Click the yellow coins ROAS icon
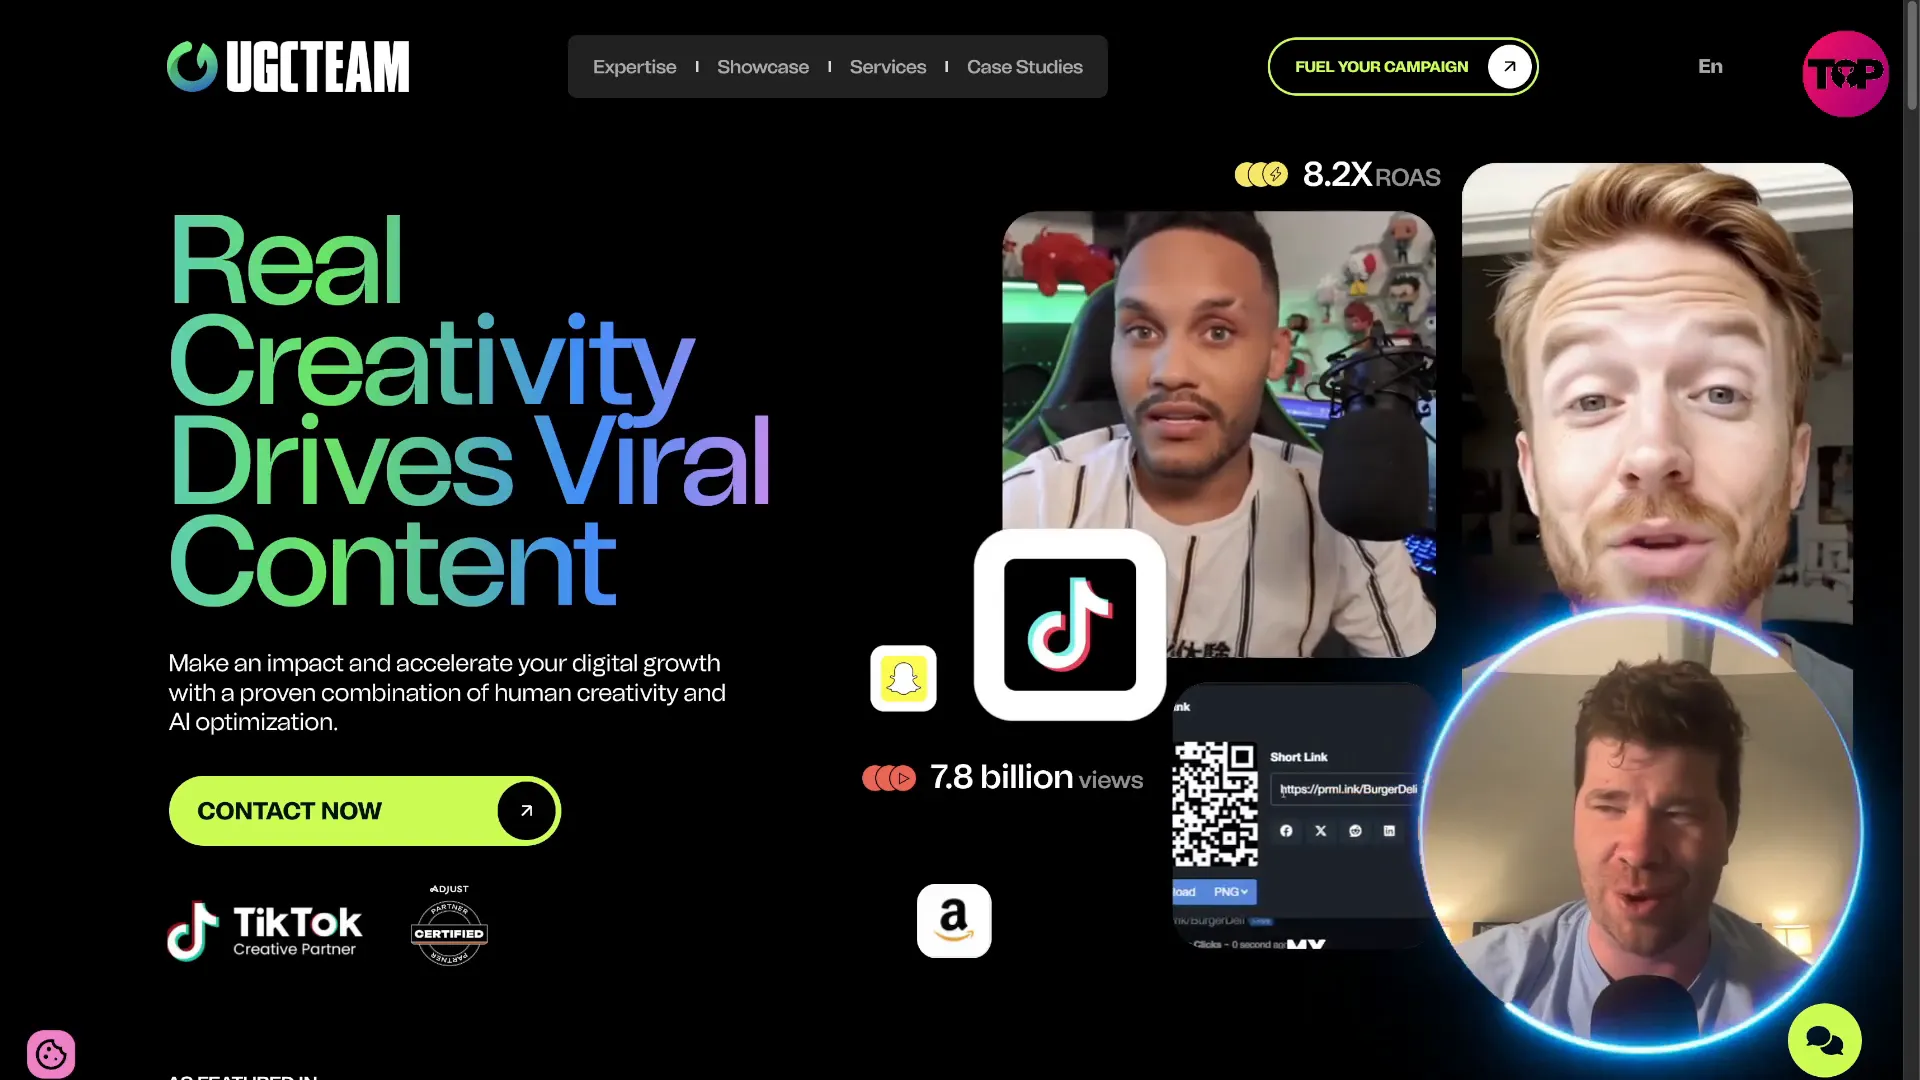The height and width of the screenshot is (1080, 1920). click(1261, 175)
